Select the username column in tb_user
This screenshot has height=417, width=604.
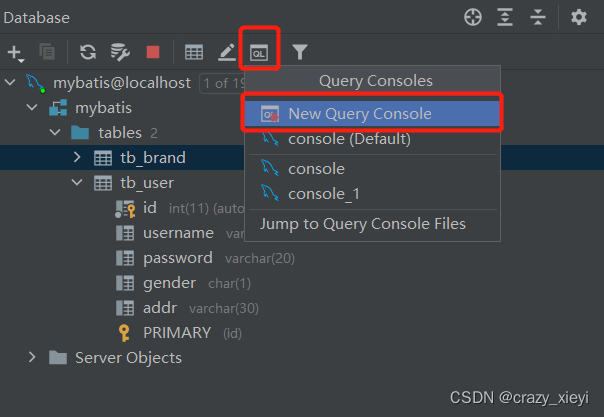178,233
